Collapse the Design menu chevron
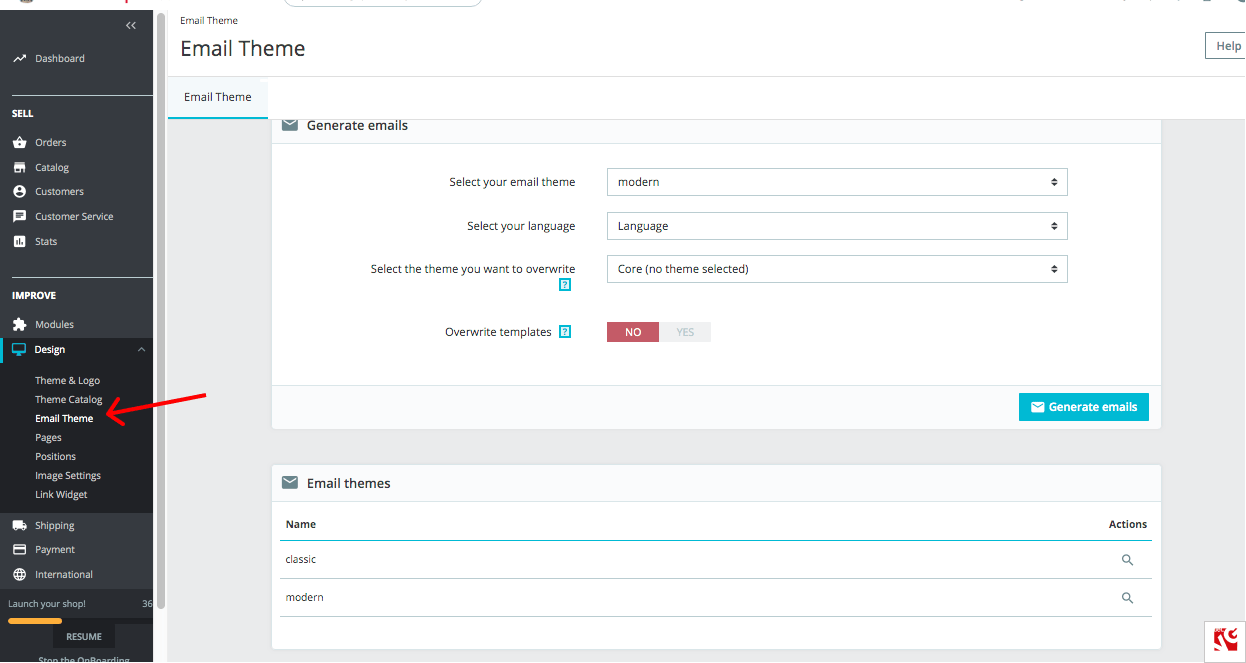The height and width of the screenshot is (663, 1246). [x=141, y=350]
